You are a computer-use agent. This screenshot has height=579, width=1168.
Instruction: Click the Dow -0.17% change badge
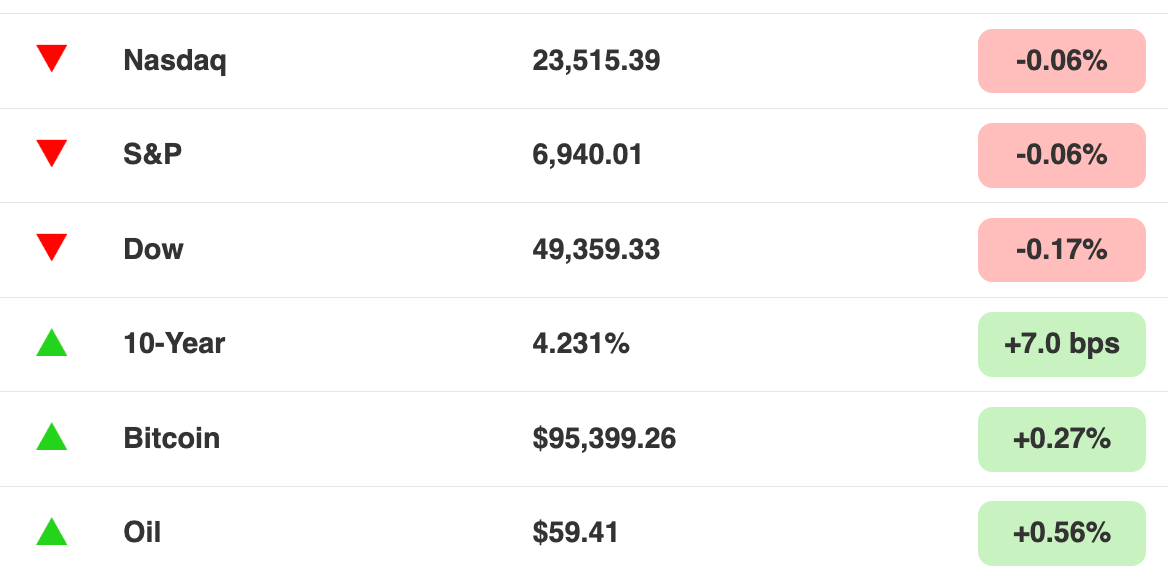pos(1061,250)
